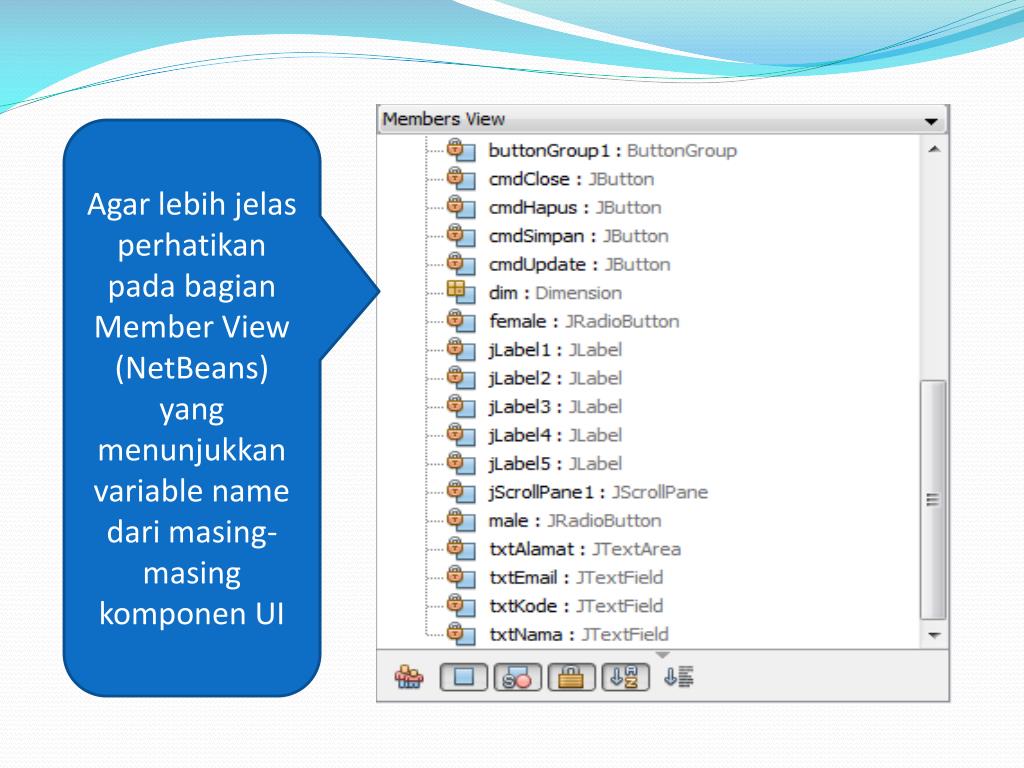The height and width of the screenshot is (768, 1024).
Task: Click the grid icon beside dim
Action: [x=461, y=292]
